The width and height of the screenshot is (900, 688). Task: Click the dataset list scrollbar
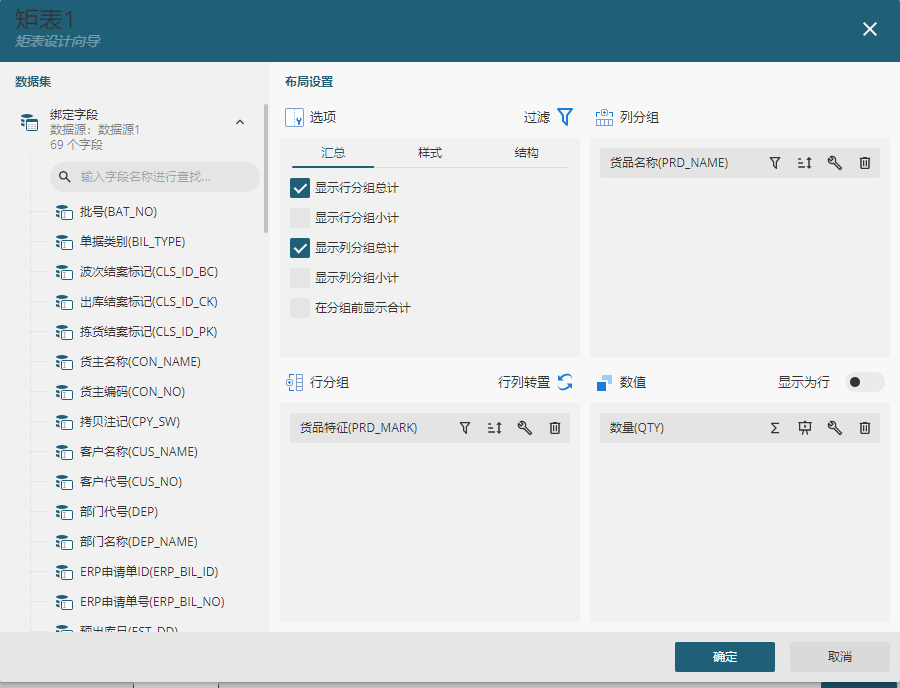(x=266, y=168)
